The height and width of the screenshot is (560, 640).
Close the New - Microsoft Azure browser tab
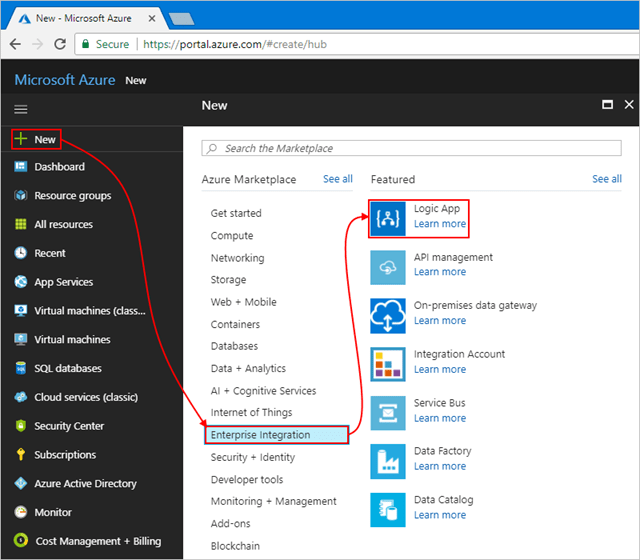[151, 18]
